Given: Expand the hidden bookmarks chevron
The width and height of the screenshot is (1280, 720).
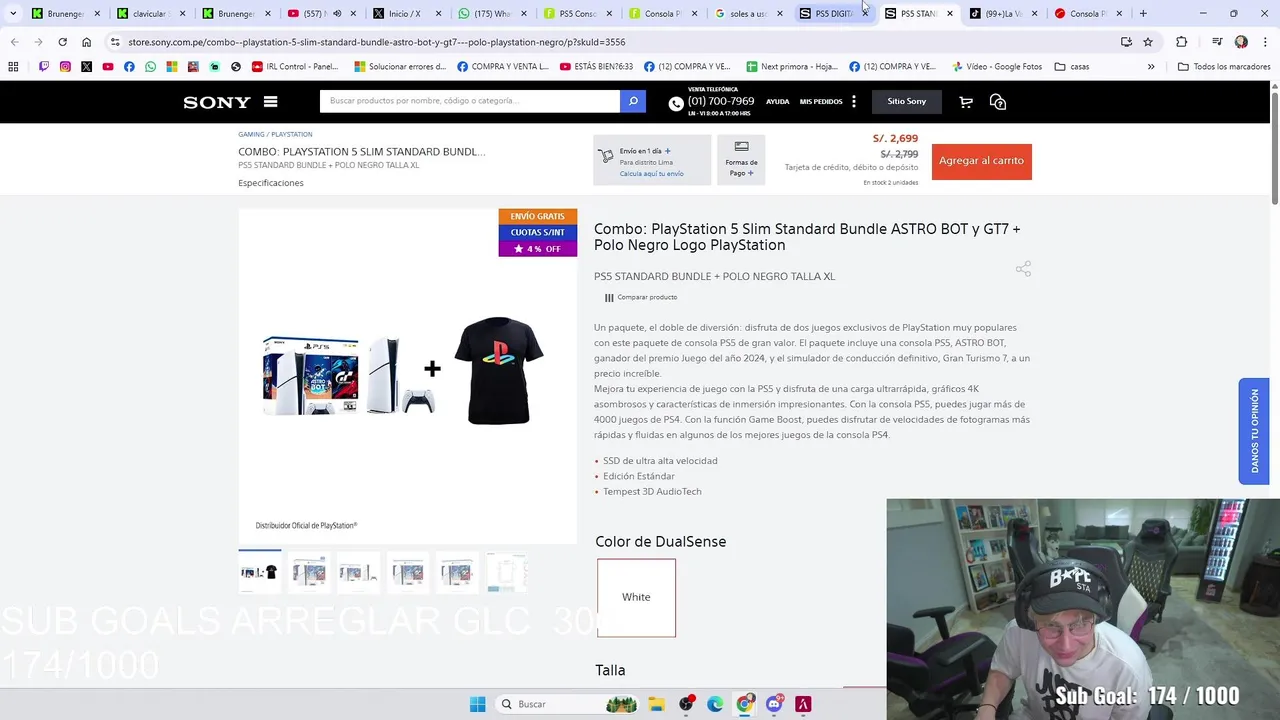Looking at the screenshot, I should pos(1151,67).
